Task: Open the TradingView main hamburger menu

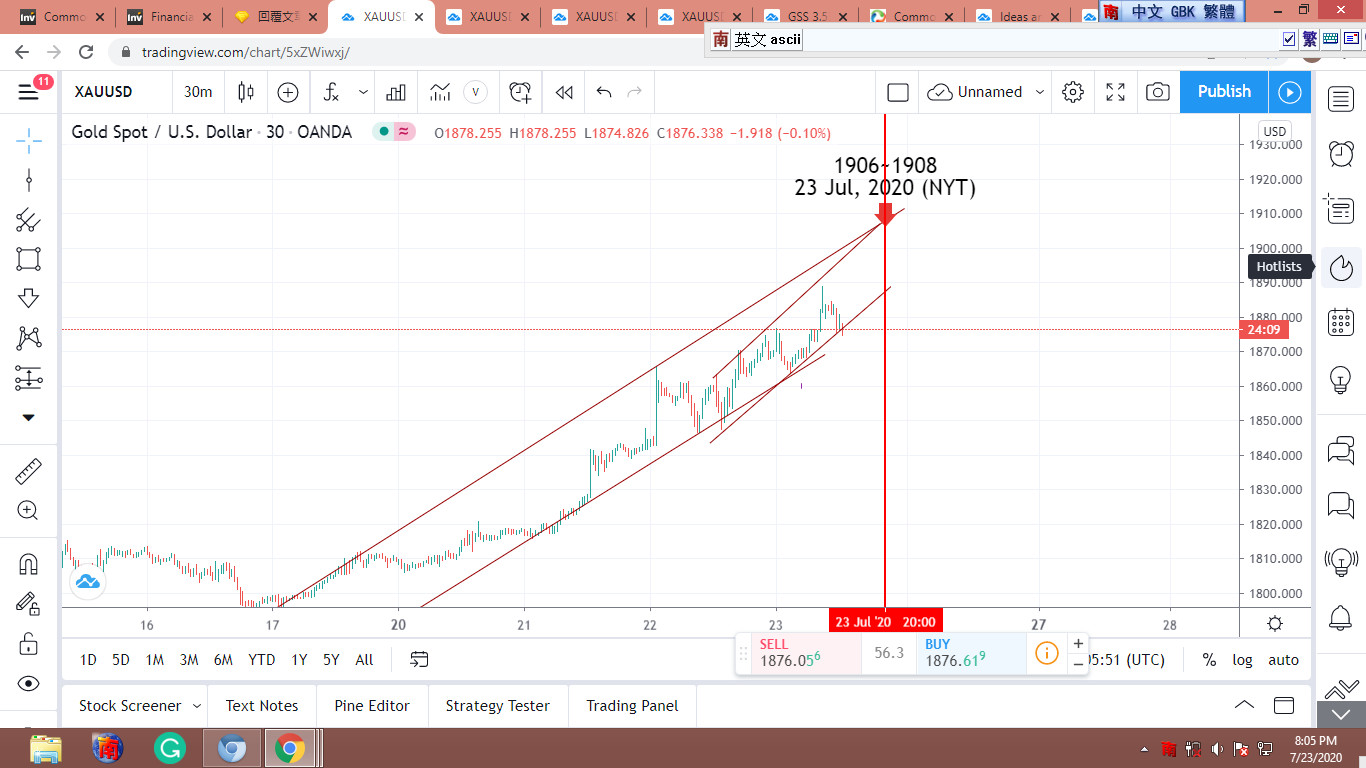Action: point(29,92)
